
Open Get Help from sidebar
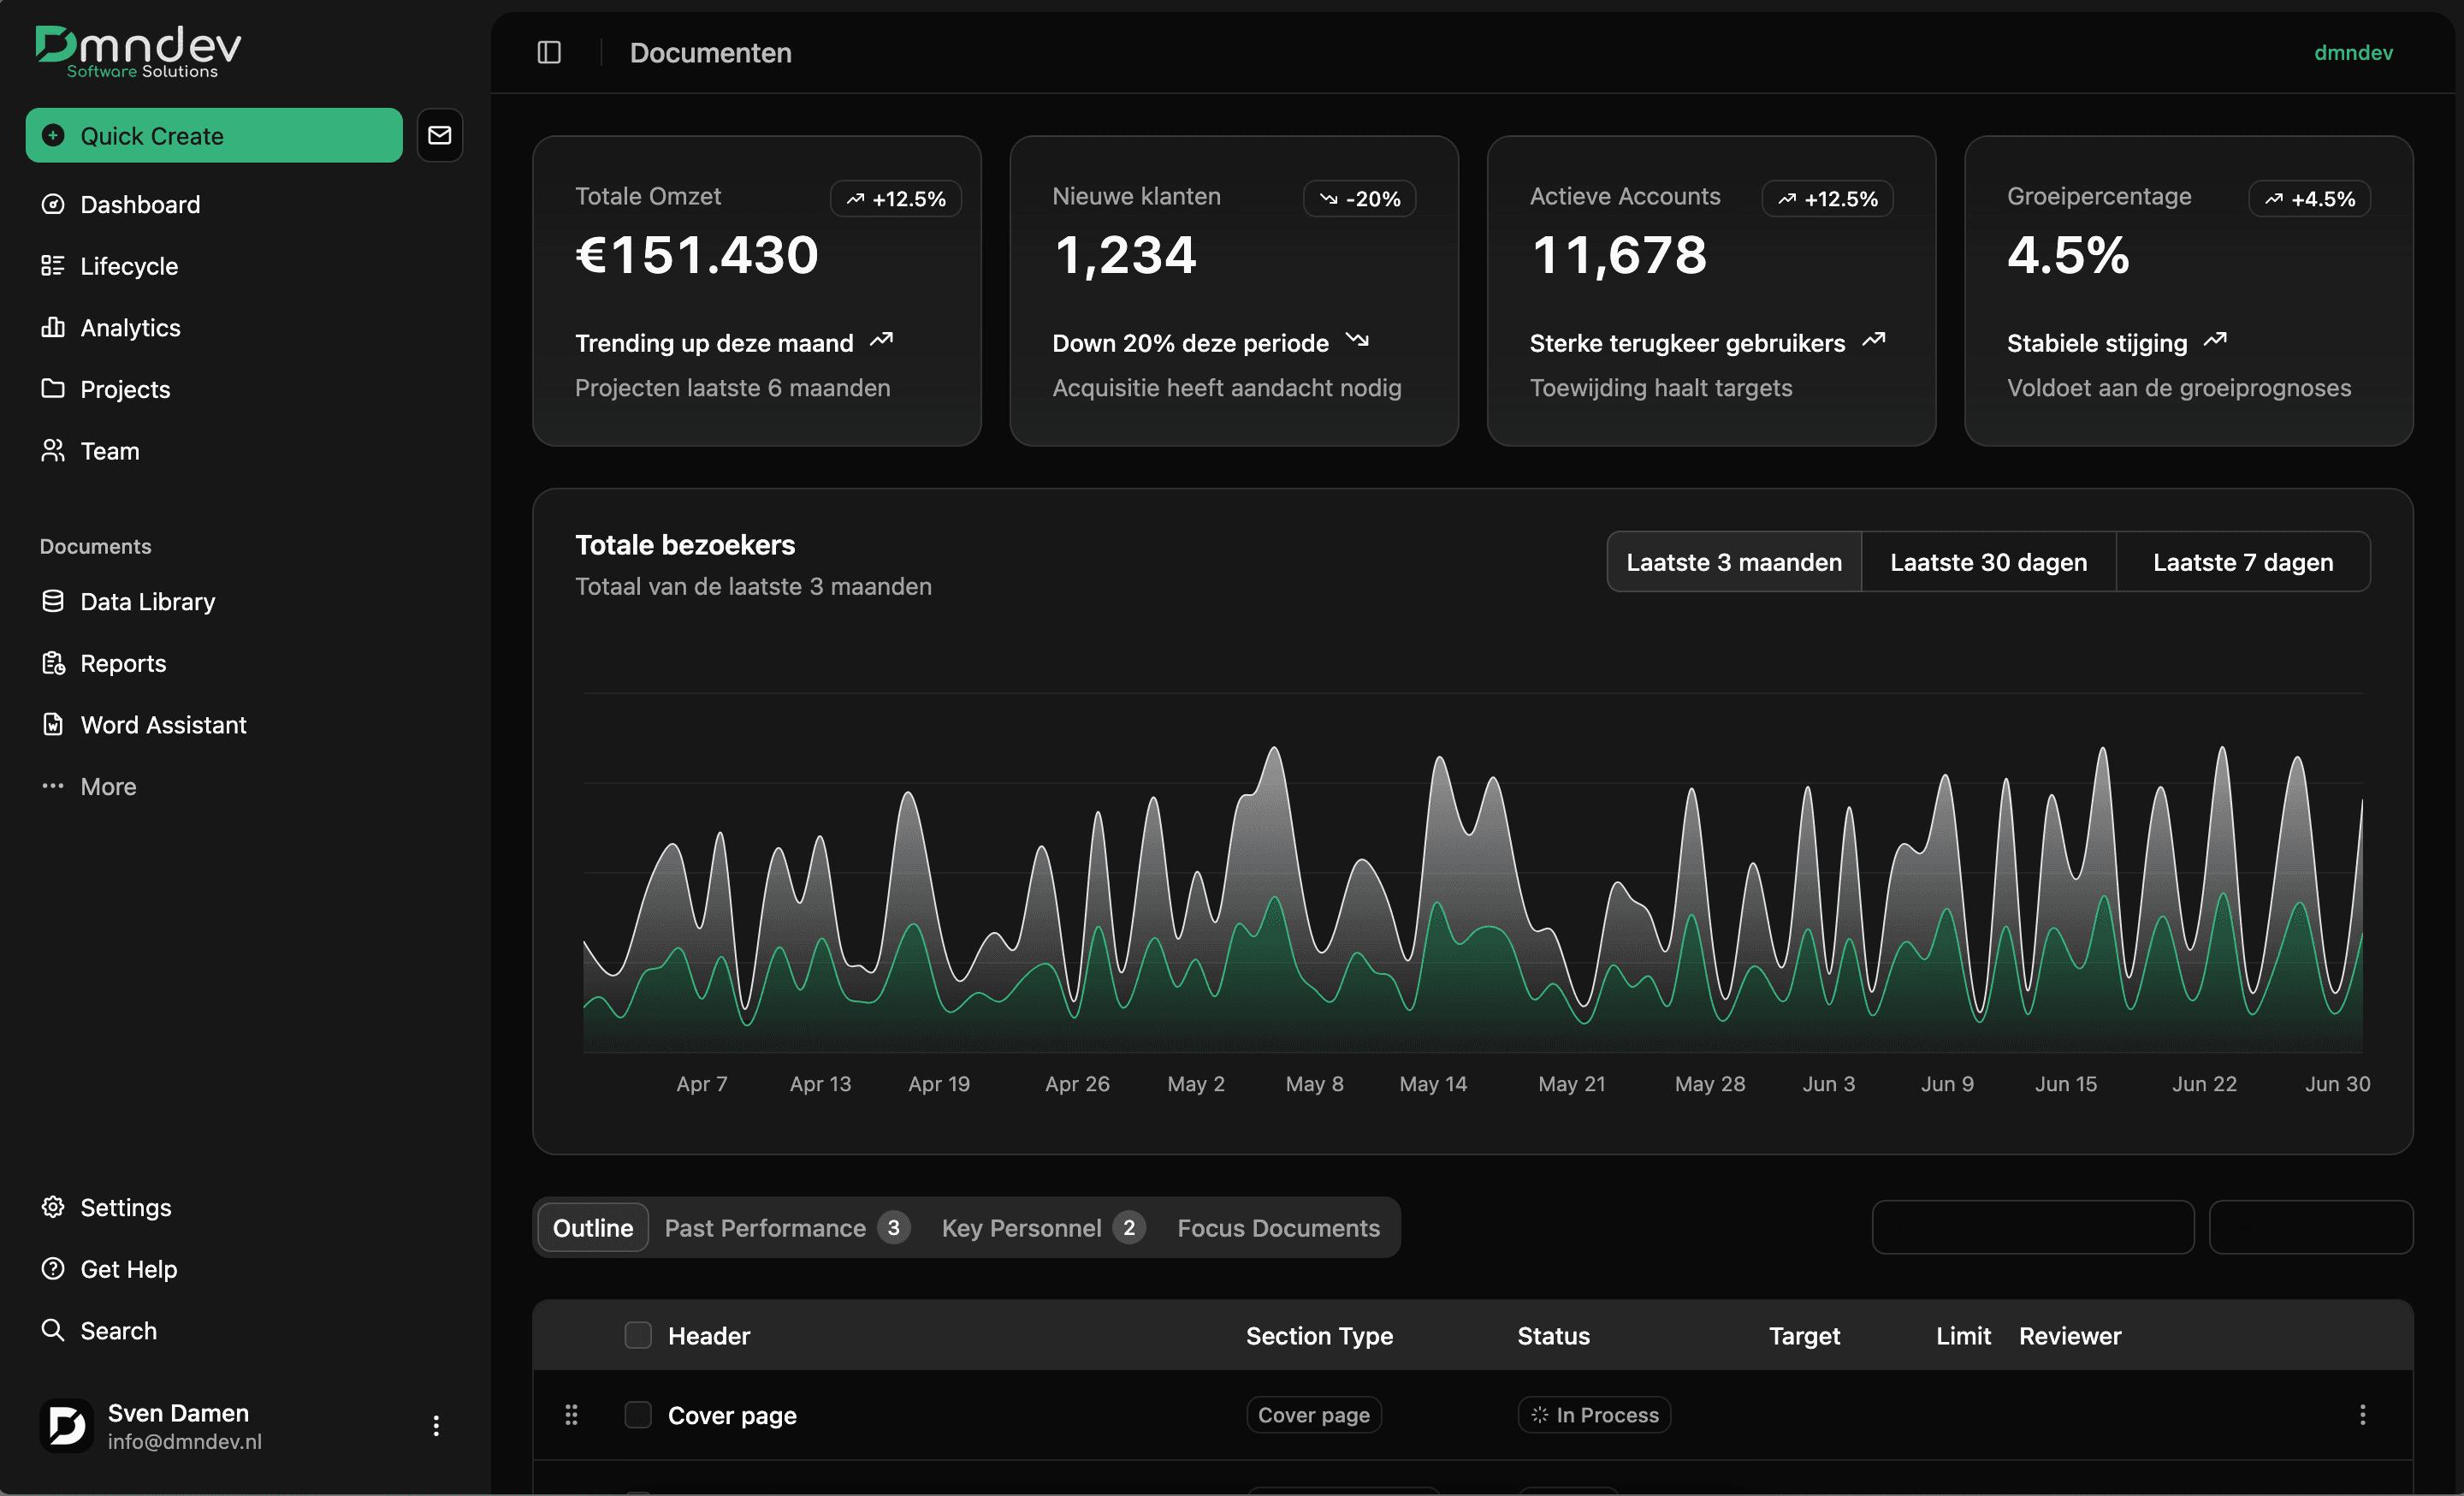[128, 1269]
